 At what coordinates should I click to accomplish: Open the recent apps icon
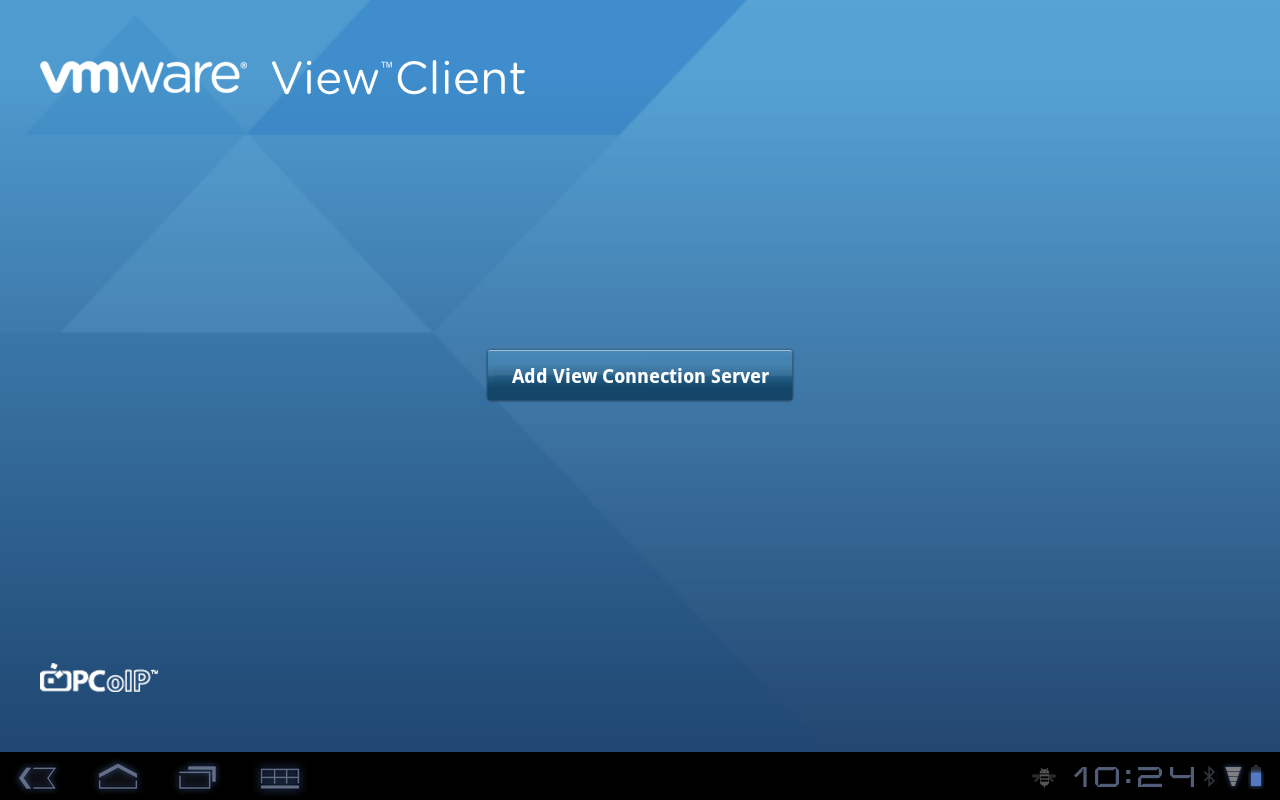[x=197, y=777]
